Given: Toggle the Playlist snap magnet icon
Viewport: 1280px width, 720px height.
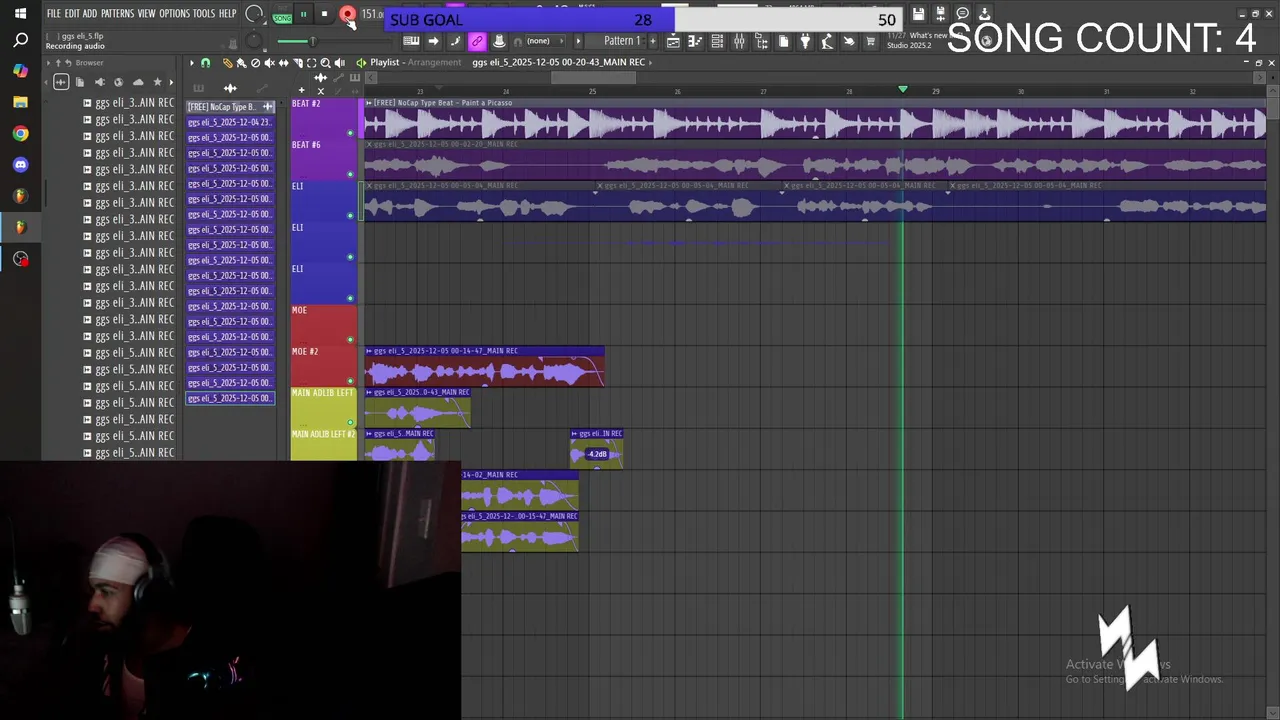Looking at the screenshot, I should pyautogui.click(x=205, y=63).
